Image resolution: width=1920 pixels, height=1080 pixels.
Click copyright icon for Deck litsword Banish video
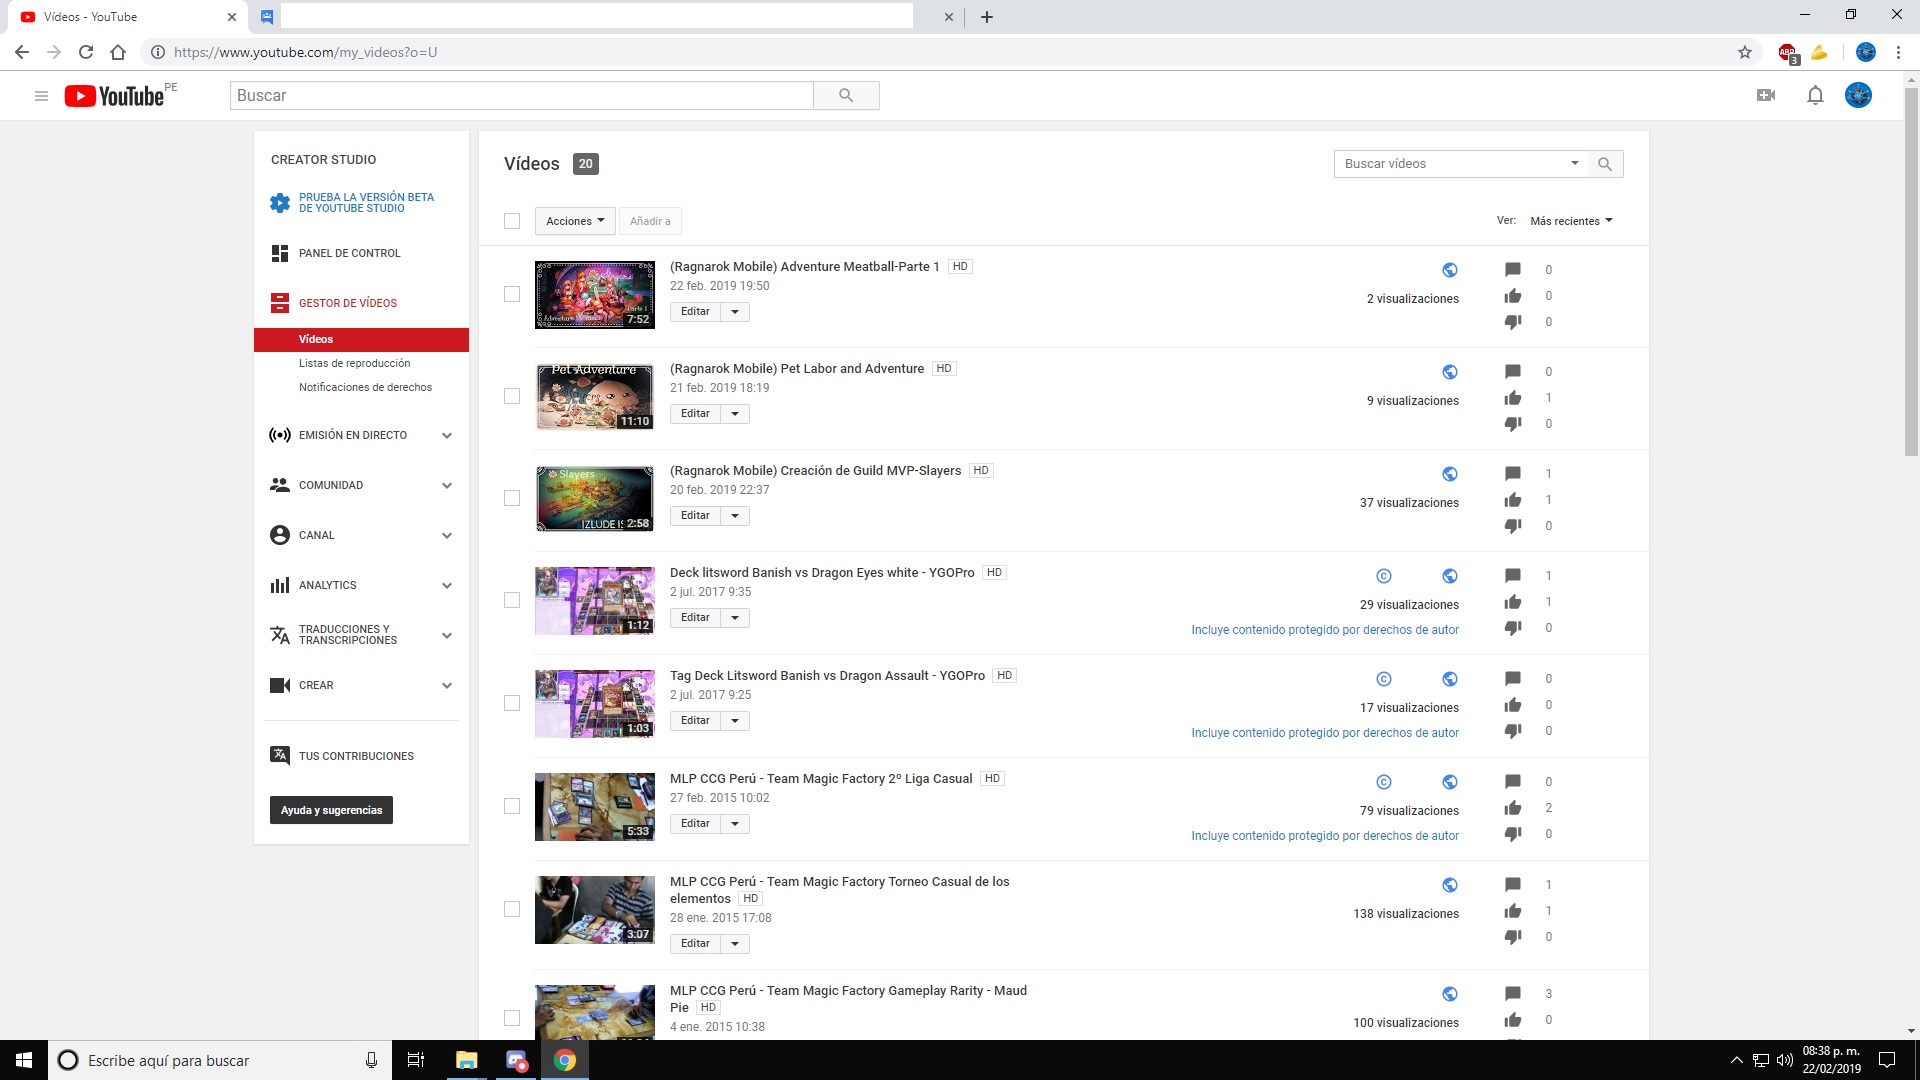[x=1384, y=576]
